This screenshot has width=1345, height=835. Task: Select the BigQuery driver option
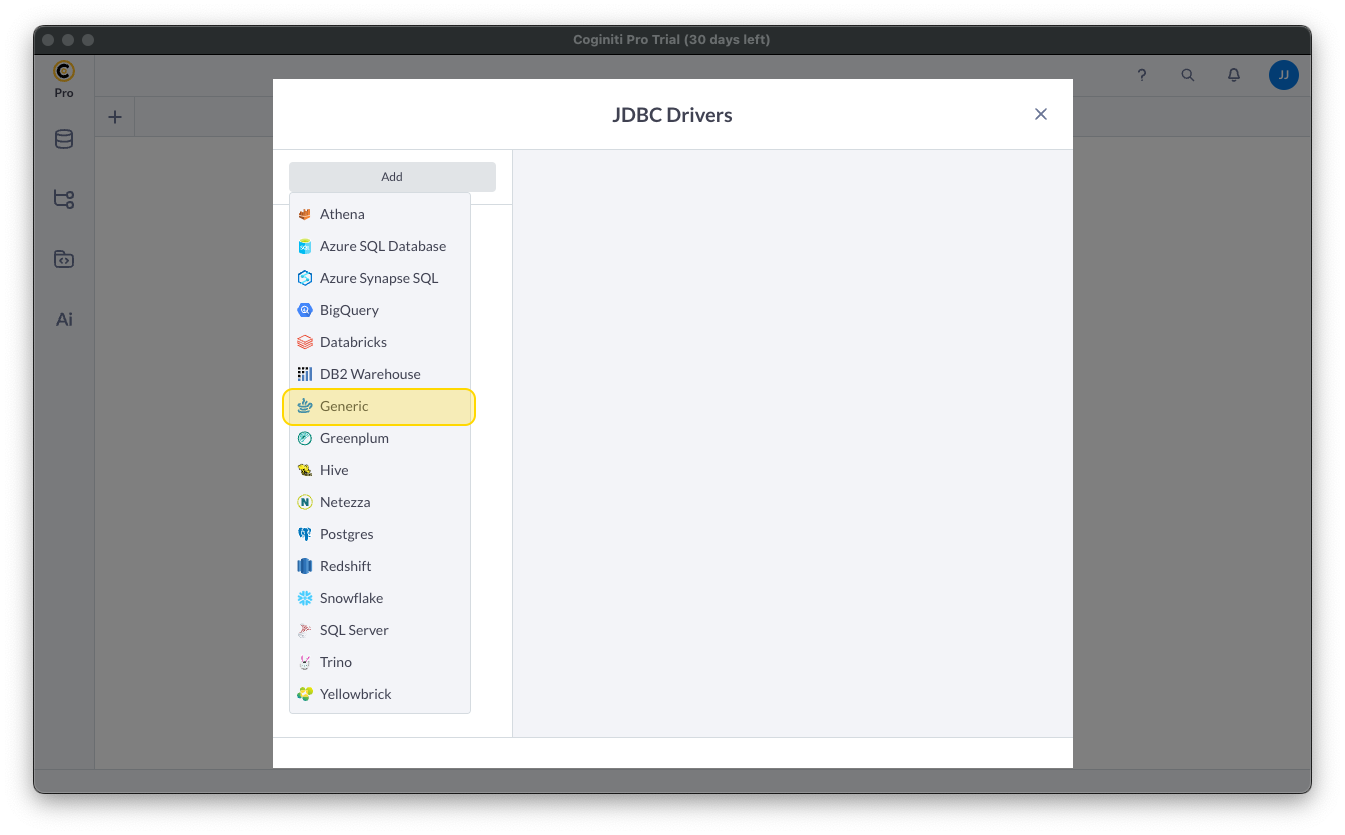(349, 310)
